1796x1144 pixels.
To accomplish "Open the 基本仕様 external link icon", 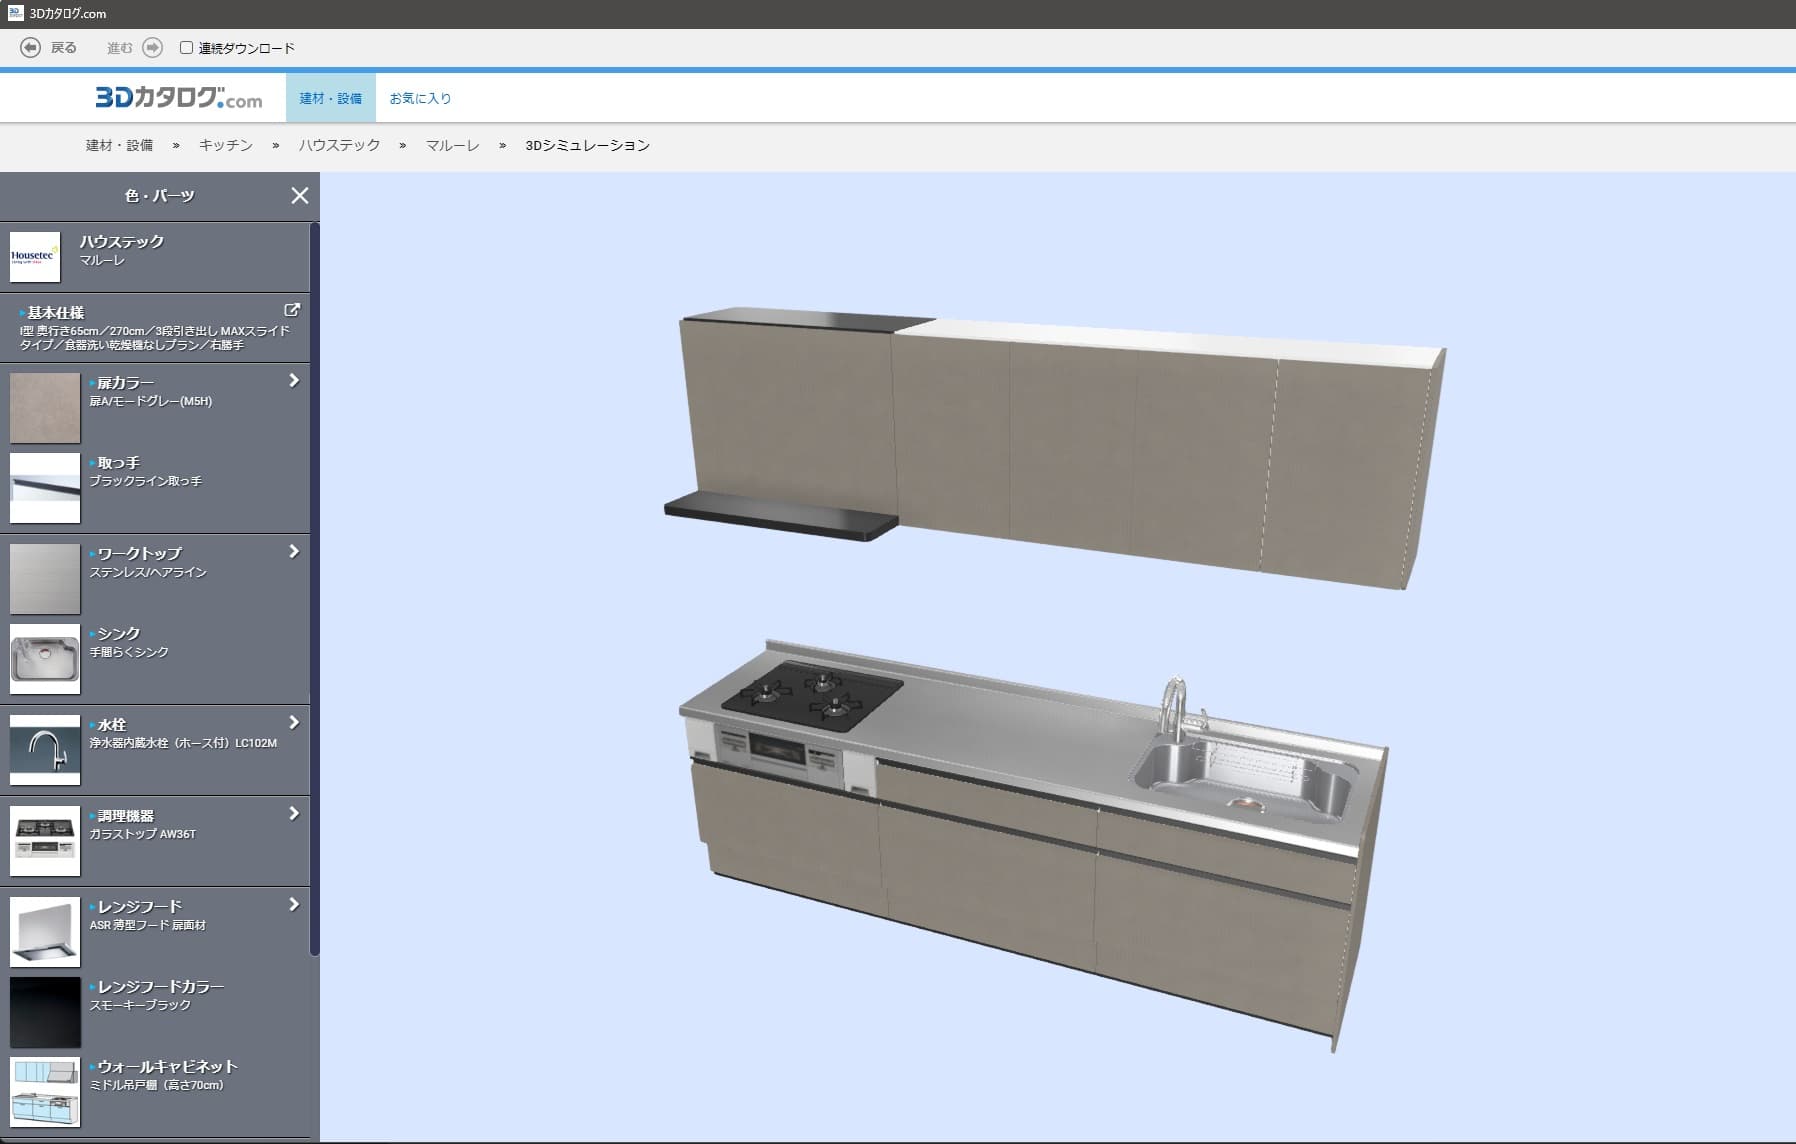I will tap(292, 311).
